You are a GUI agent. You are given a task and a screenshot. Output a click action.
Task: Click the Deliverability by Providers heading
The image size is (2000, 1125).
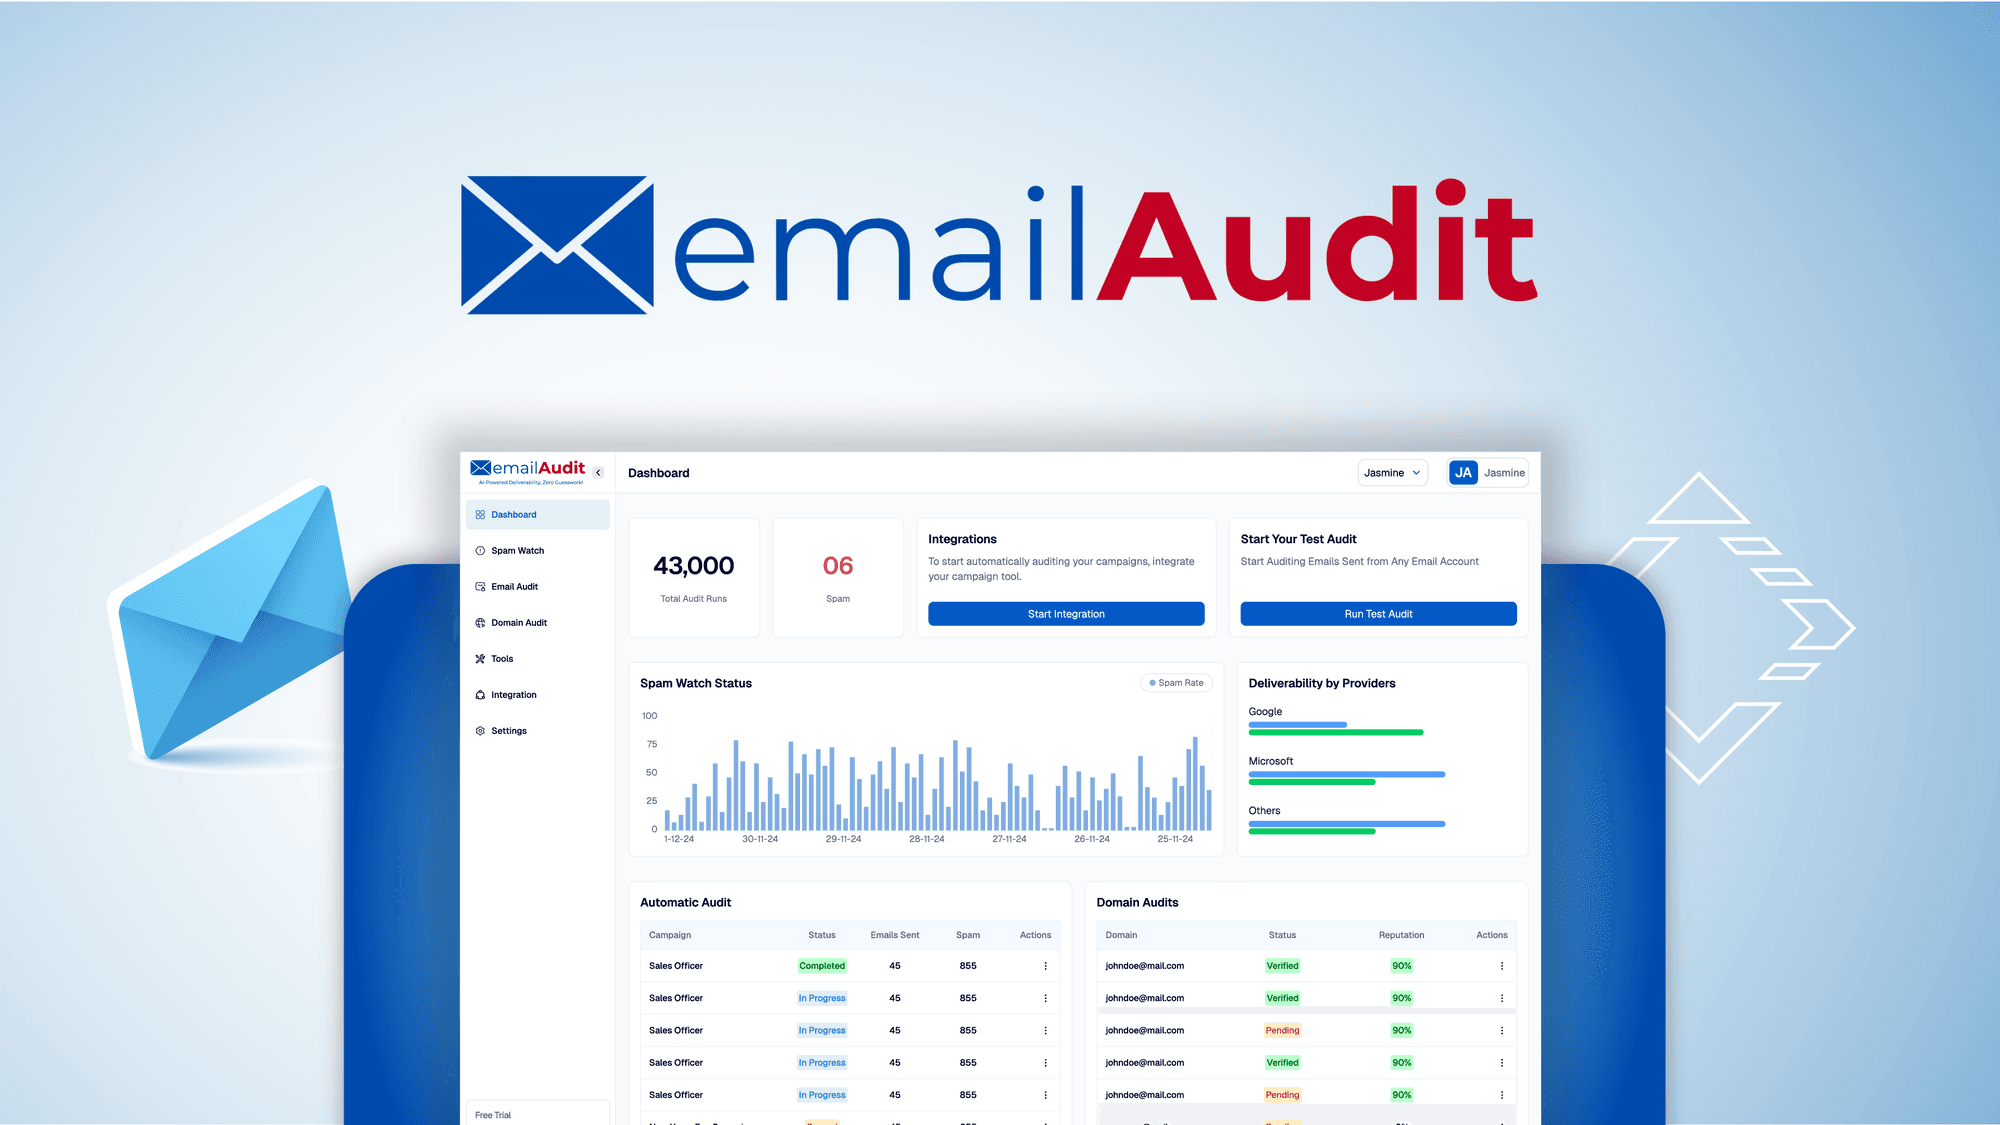tap(1322, 683)
